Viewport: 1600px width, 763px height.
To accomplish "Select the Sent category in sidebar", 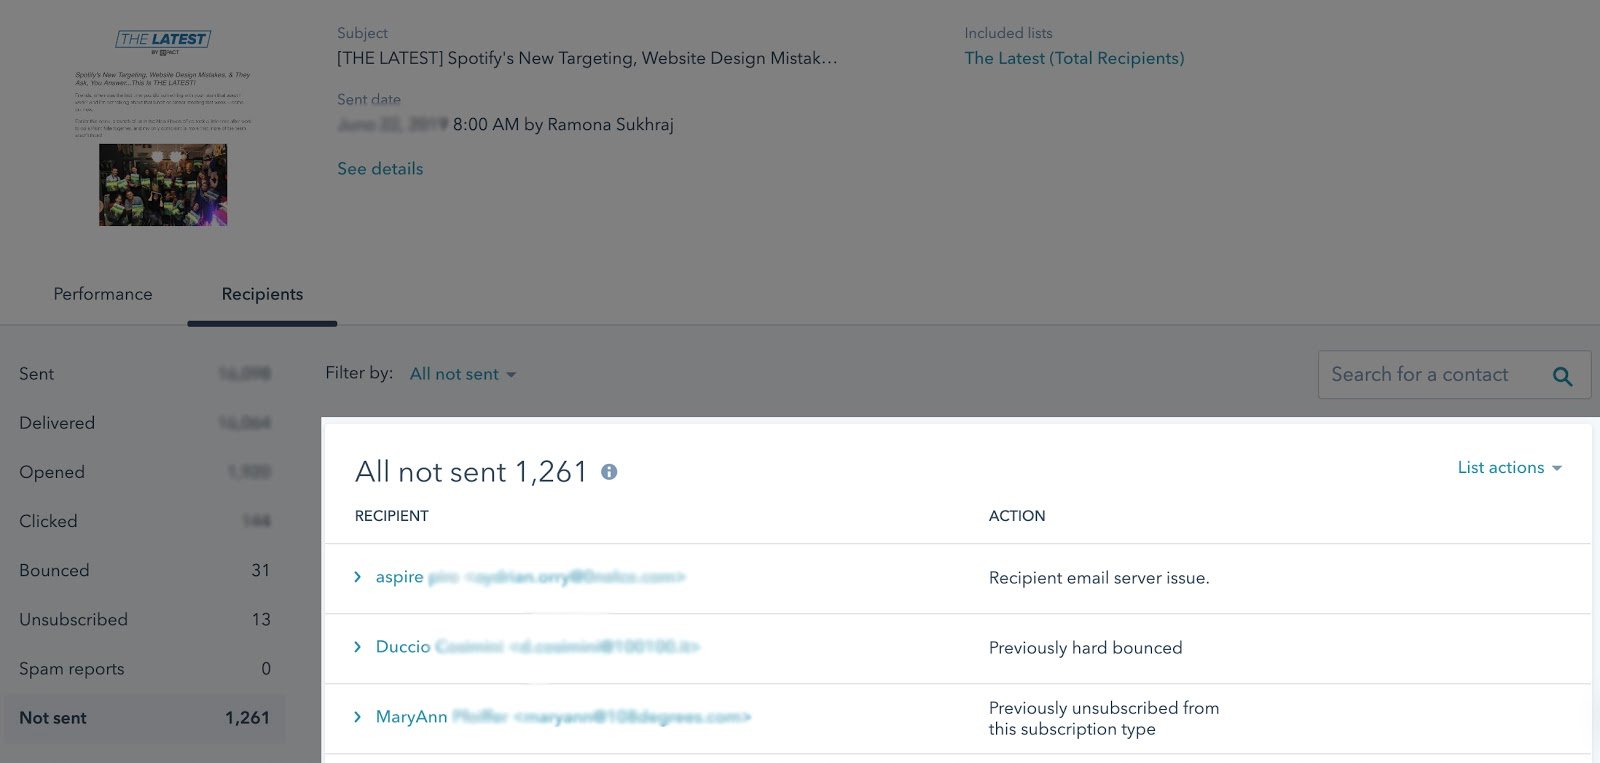I will [37, 374].
